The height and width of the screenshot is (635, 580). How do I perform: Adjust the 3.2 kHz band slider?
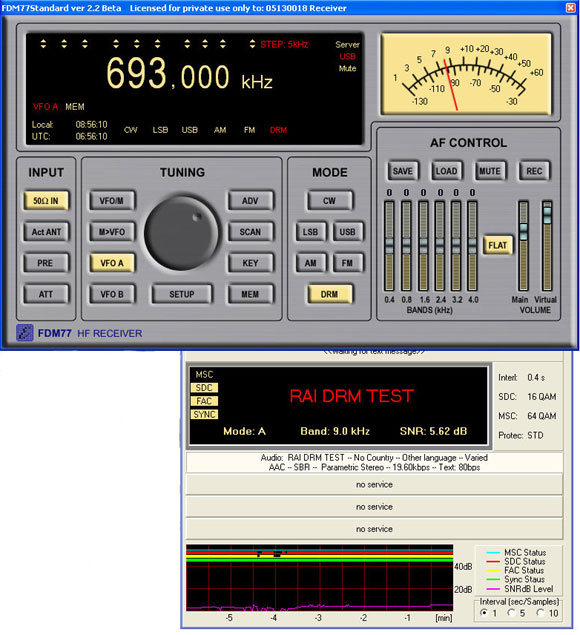tap(456, 245)
